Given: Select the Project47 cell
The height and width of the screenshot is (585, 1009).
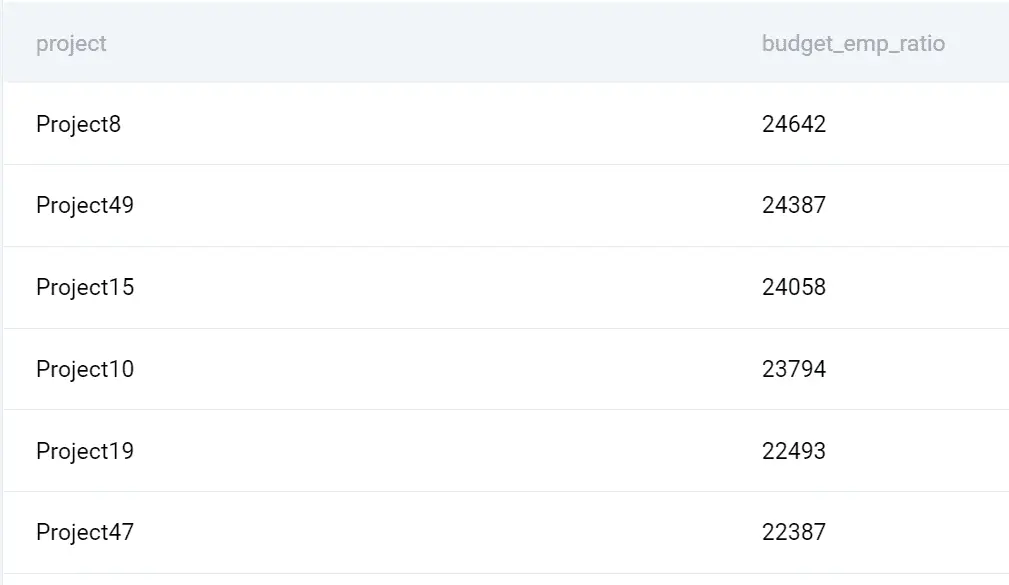Looking at the screenshot, I should coord(85,532).
